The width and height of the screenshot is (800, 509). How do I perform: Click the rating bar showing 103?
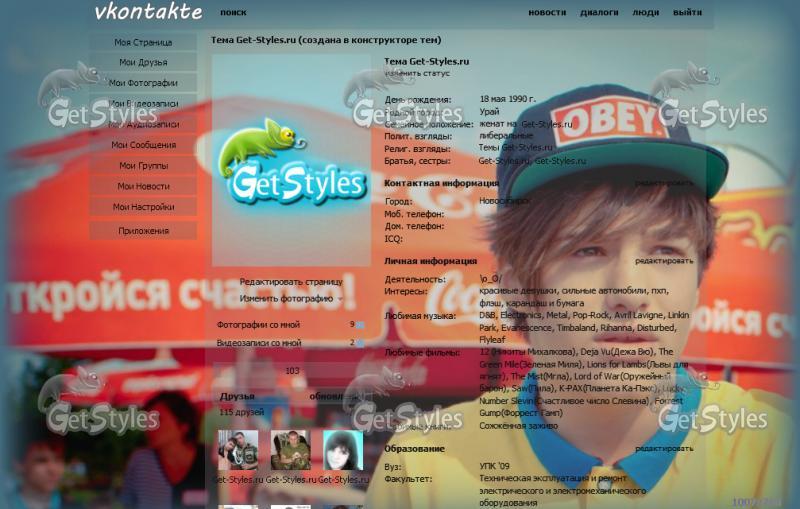pyautogui.click(x=291, y=371)
